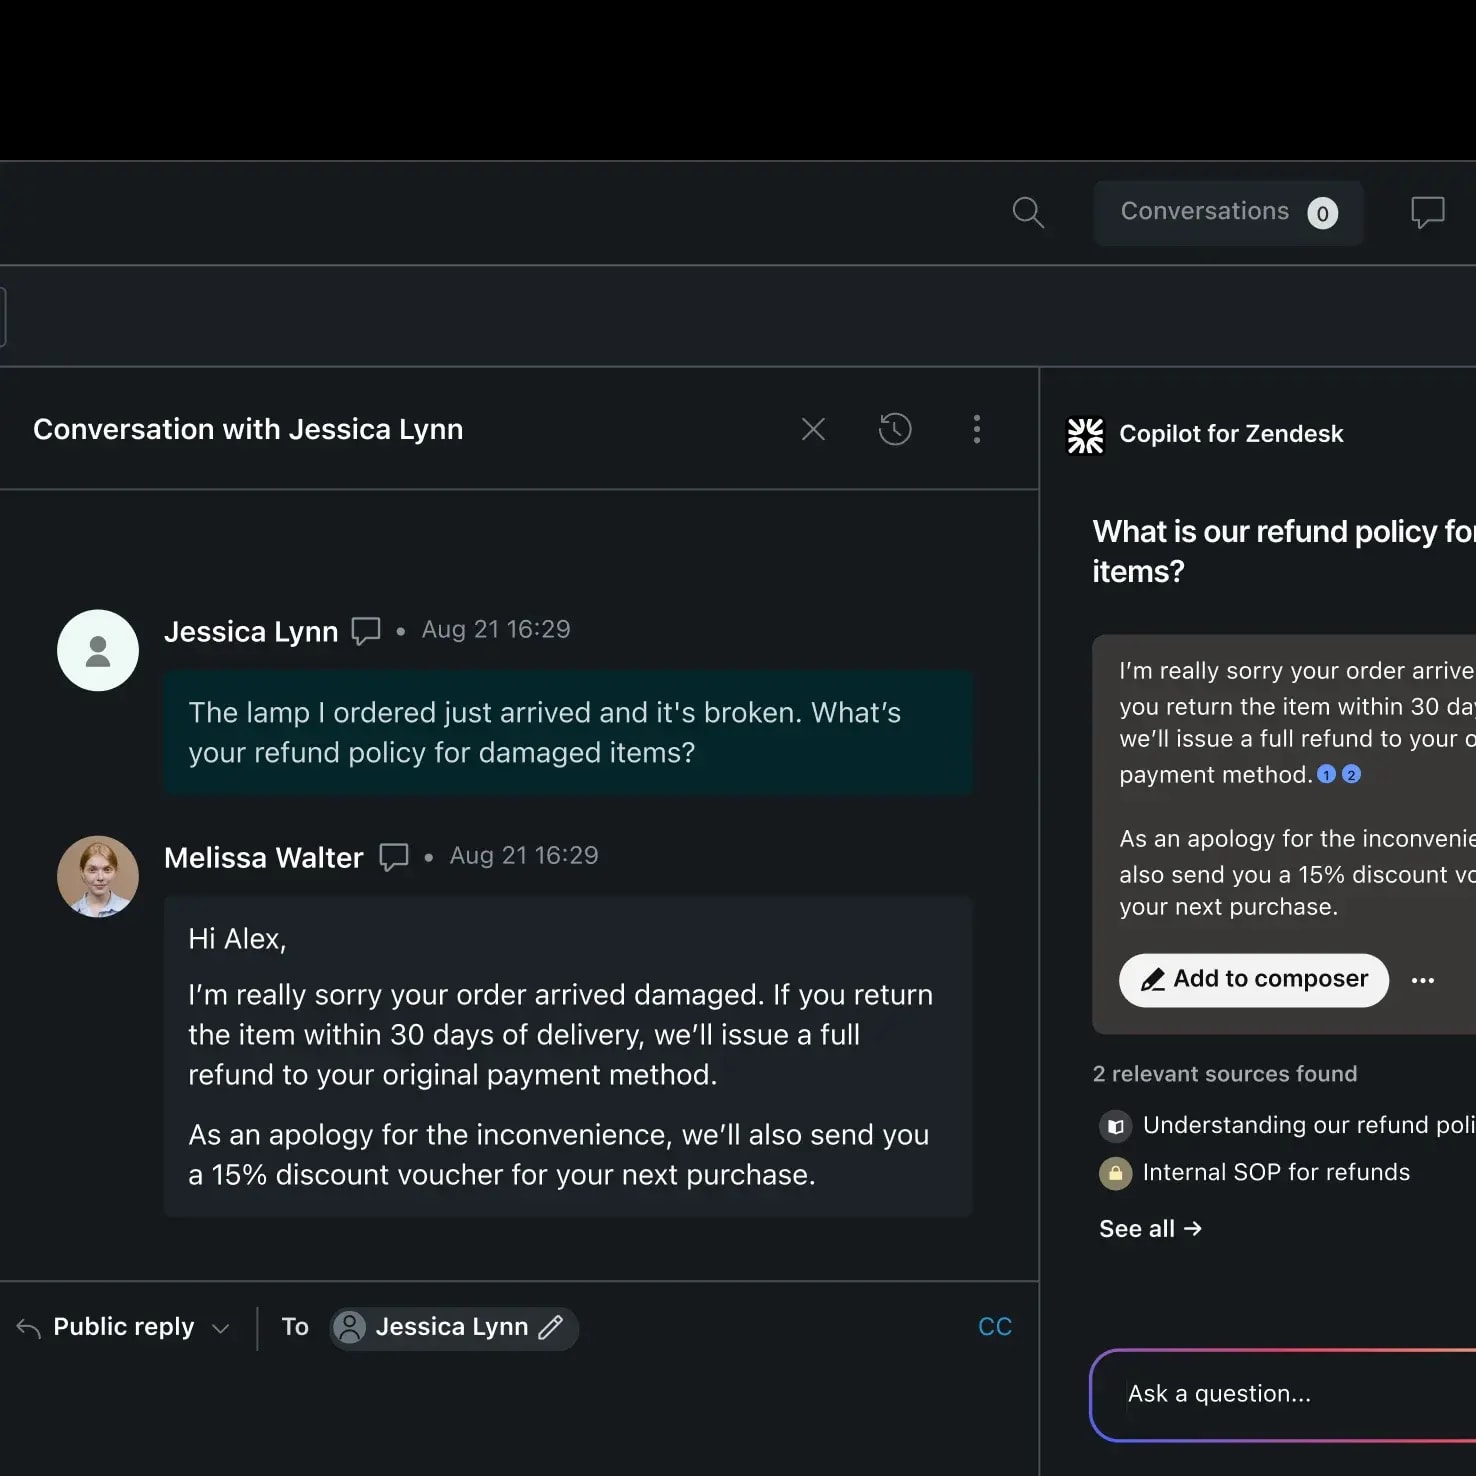The height and width of the screenshot is (1476, 1476).
Task: Expand the Public reply dropdown
Action: tap(221, 1328)
